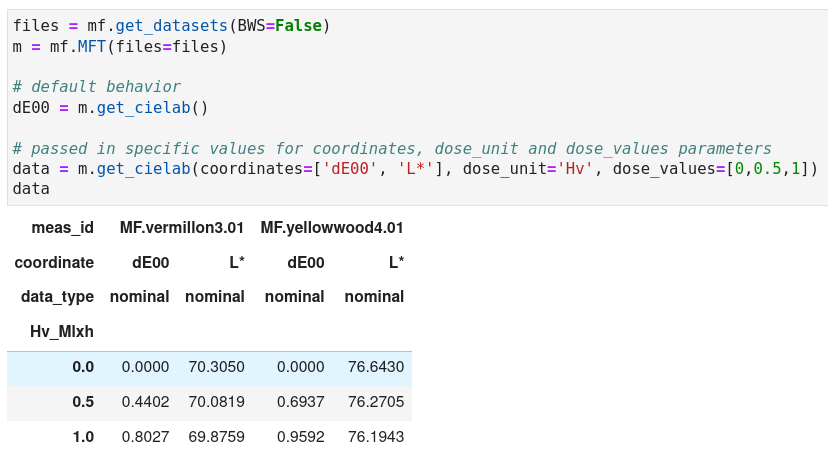Select the MF.vermillon3.01 column header

[x=181, y=228]
